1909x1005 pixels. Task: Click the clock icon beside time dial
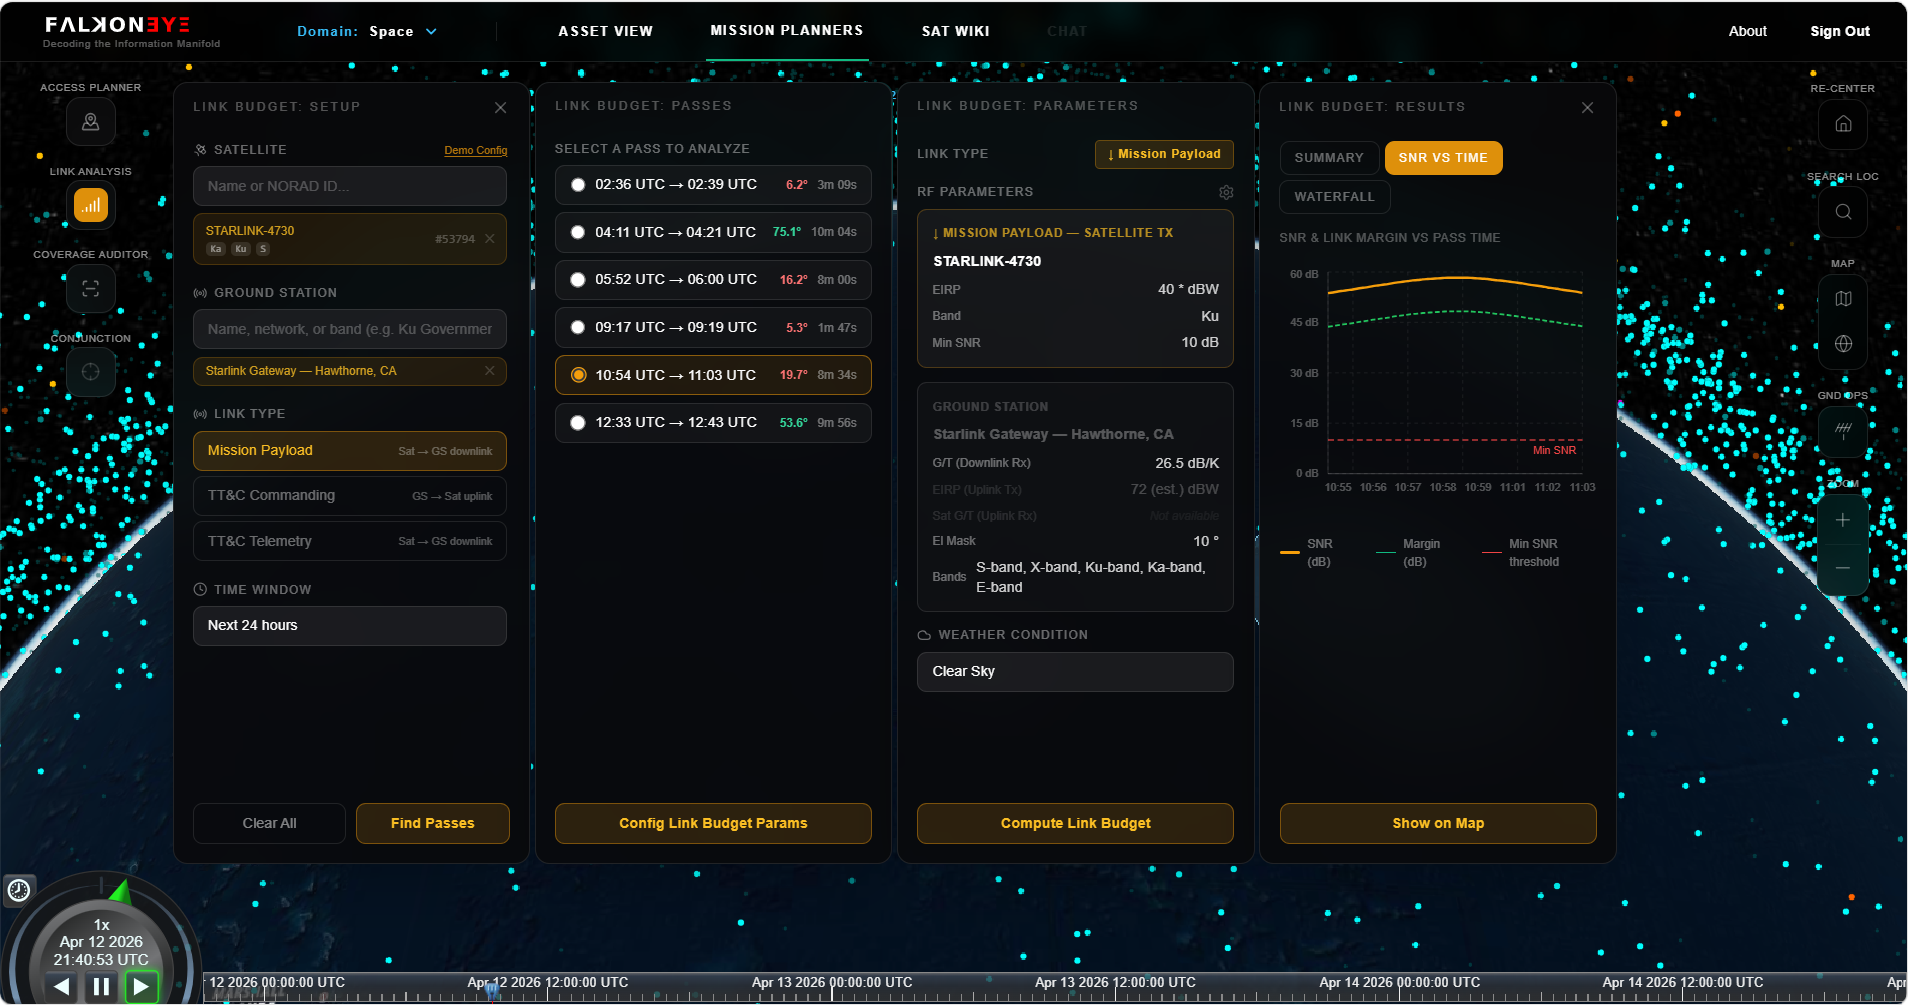click(19, 890)
